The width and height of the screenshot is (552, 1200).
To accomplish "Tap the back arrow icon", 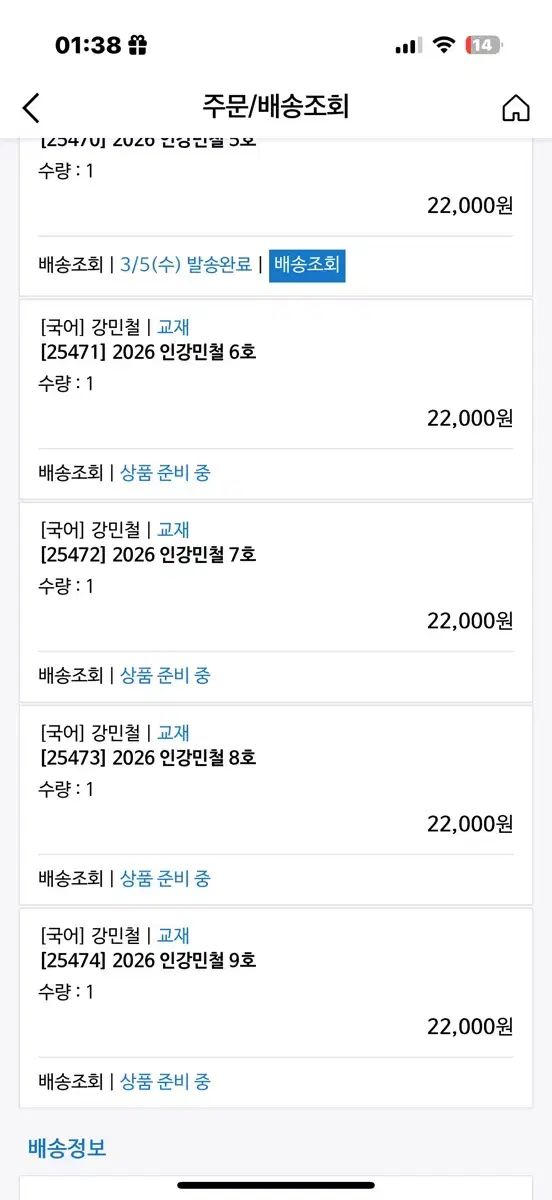I will [x=31, y=107].
